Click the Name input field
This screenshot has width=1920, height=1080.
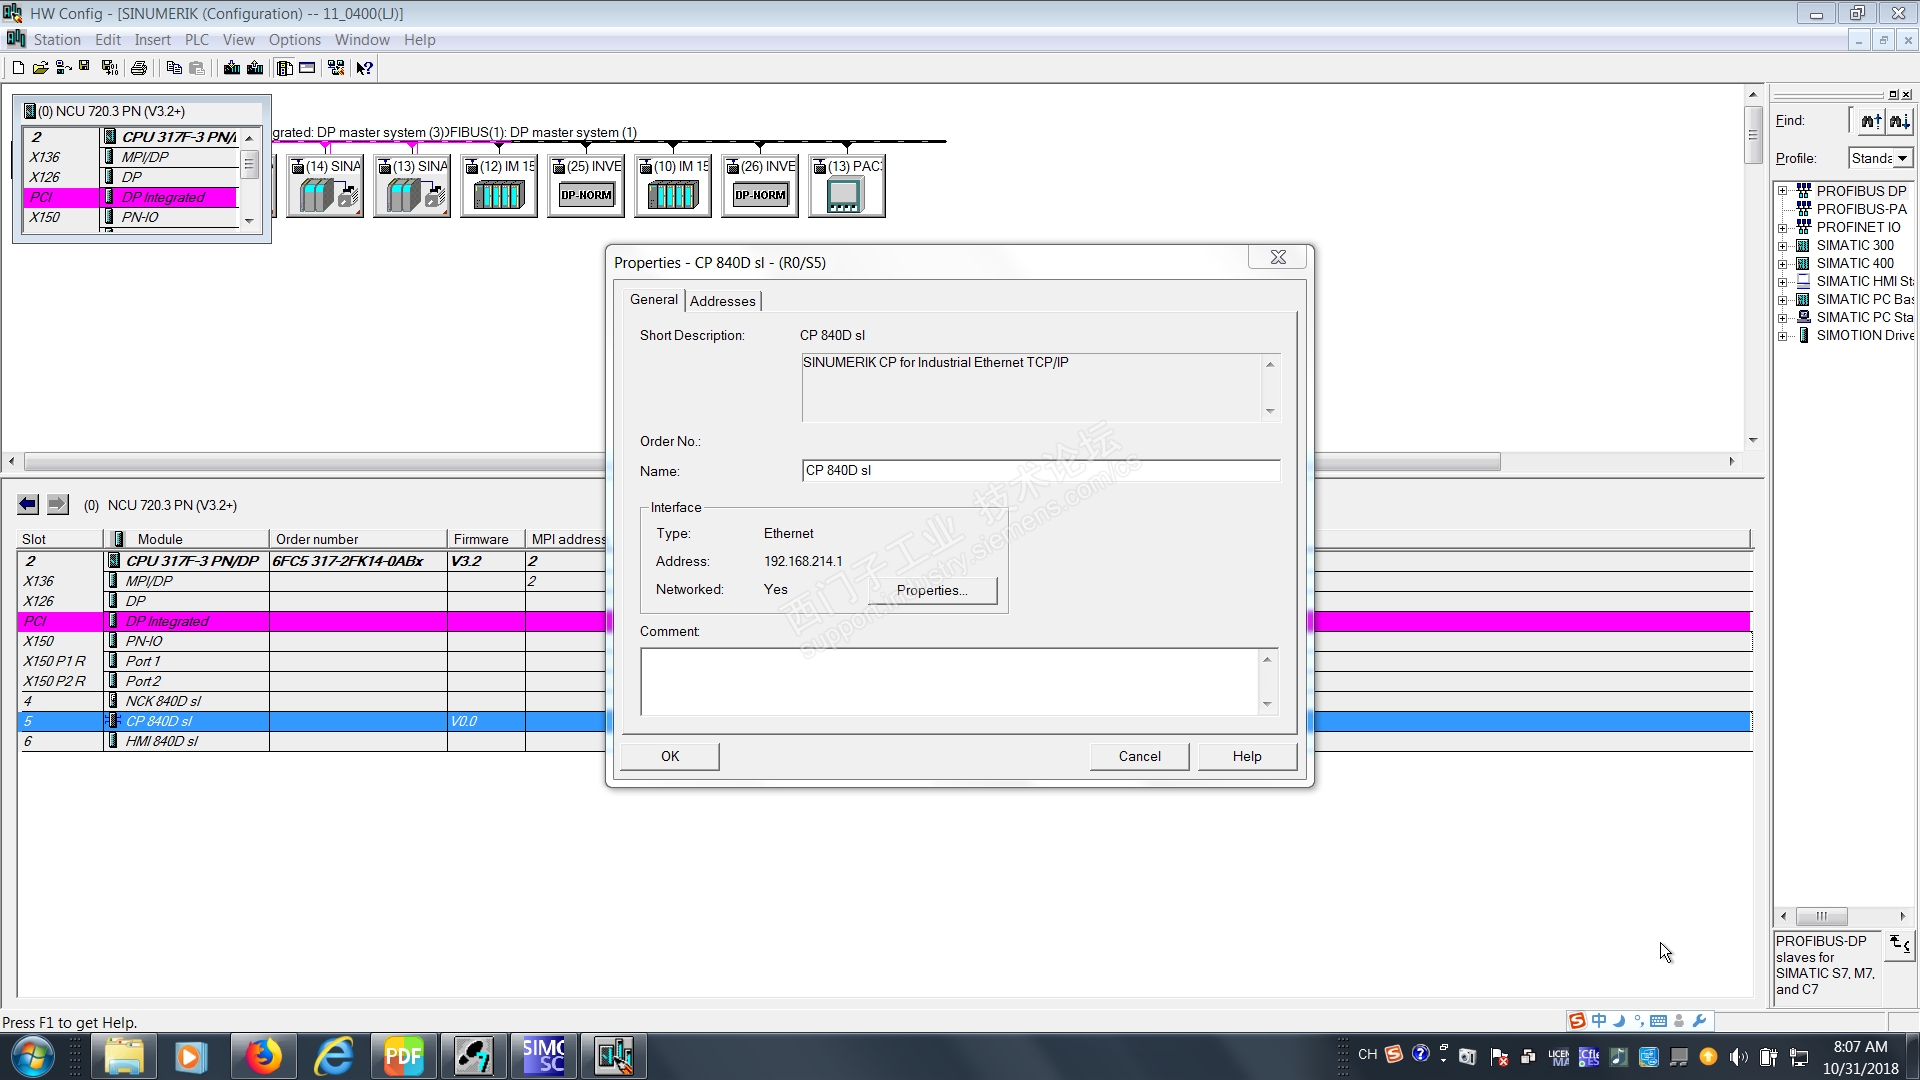click(1040, 470)
